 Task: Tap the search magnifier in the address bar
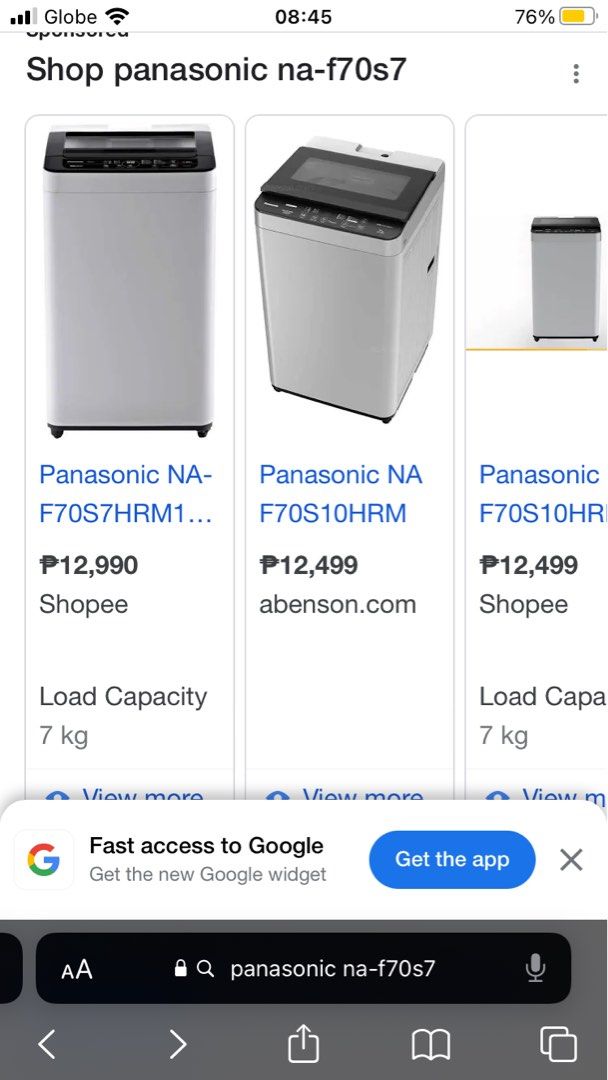[x=206, y=968]
